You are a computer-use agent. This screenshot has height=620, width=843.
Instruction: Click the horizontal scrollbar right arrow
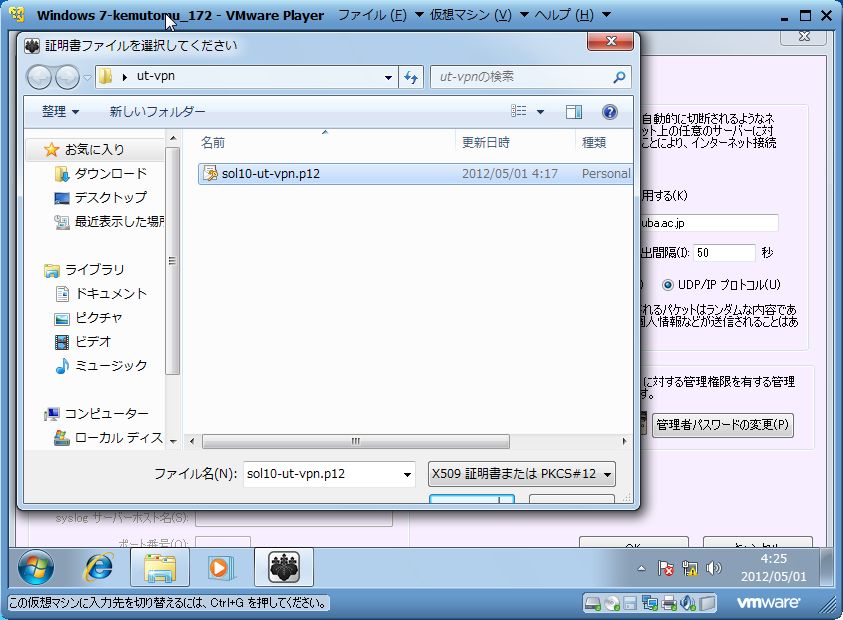624,441
